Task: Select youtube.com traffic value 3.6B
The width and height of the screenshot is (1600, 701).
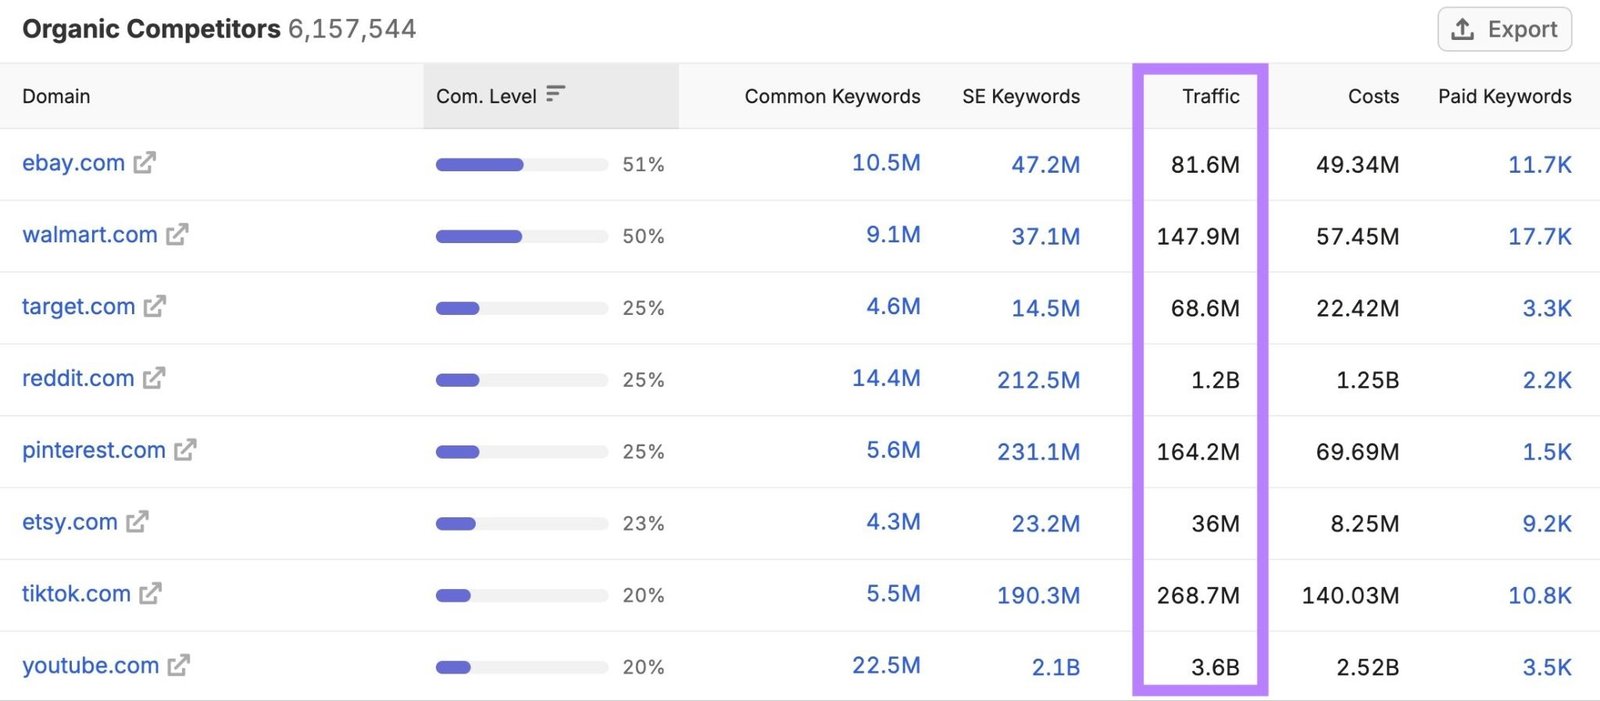Action: [x=1215, y=668]
